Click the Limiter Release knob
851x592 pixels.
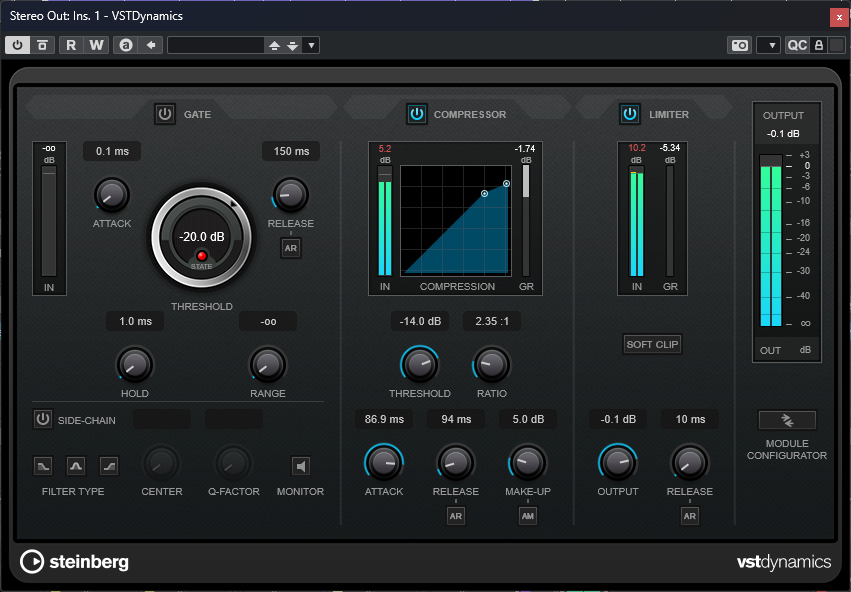click(690, 463)
